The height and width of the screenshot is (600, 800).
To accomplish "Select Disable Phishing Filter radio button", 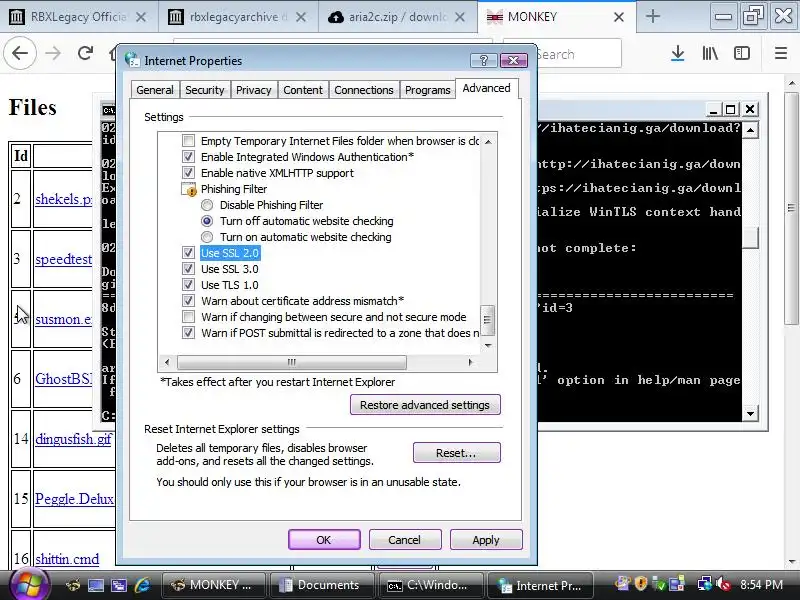I will pos(207,205).
